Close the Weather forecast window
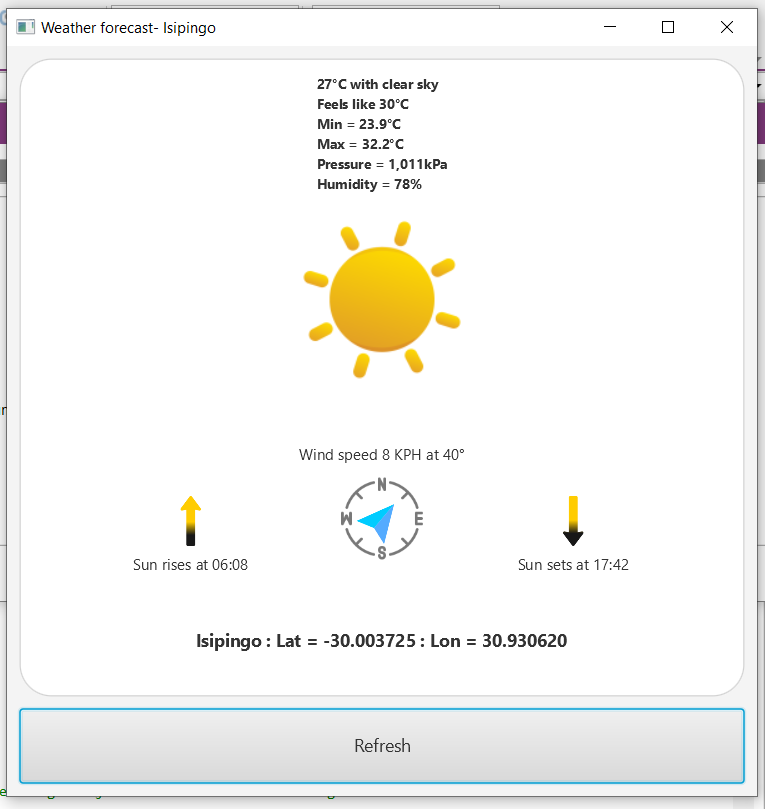 pos(727,27)
